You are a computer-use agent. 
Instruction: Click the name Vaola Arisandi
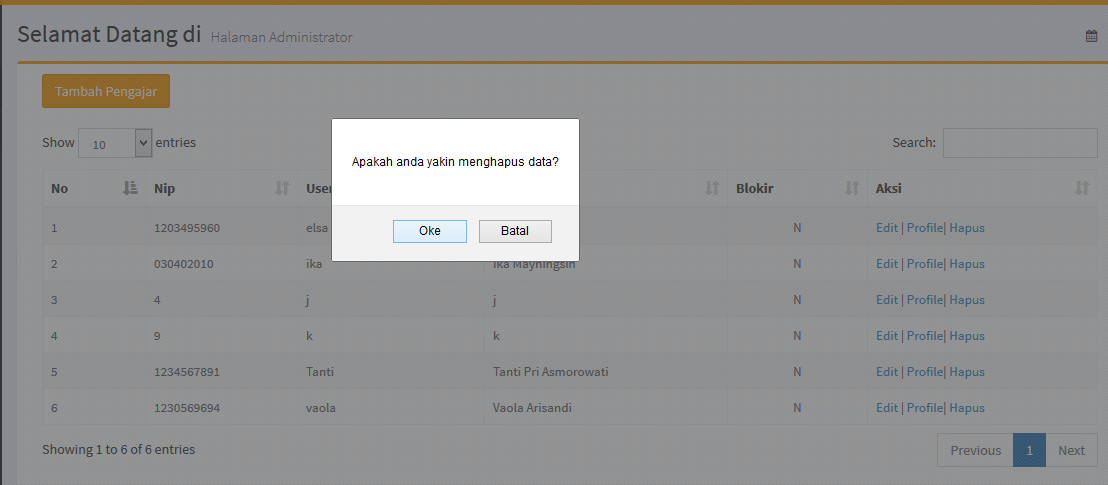532,408
